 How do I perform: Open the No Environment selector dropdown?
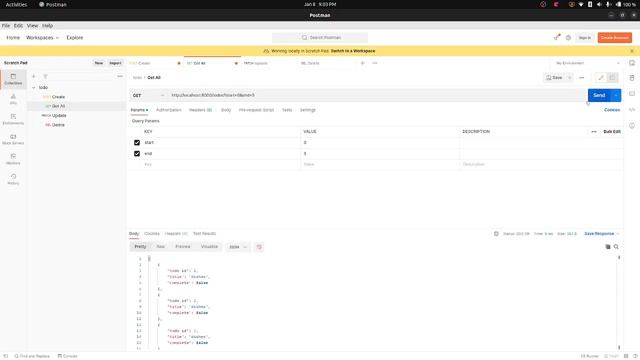click(587, 63)
